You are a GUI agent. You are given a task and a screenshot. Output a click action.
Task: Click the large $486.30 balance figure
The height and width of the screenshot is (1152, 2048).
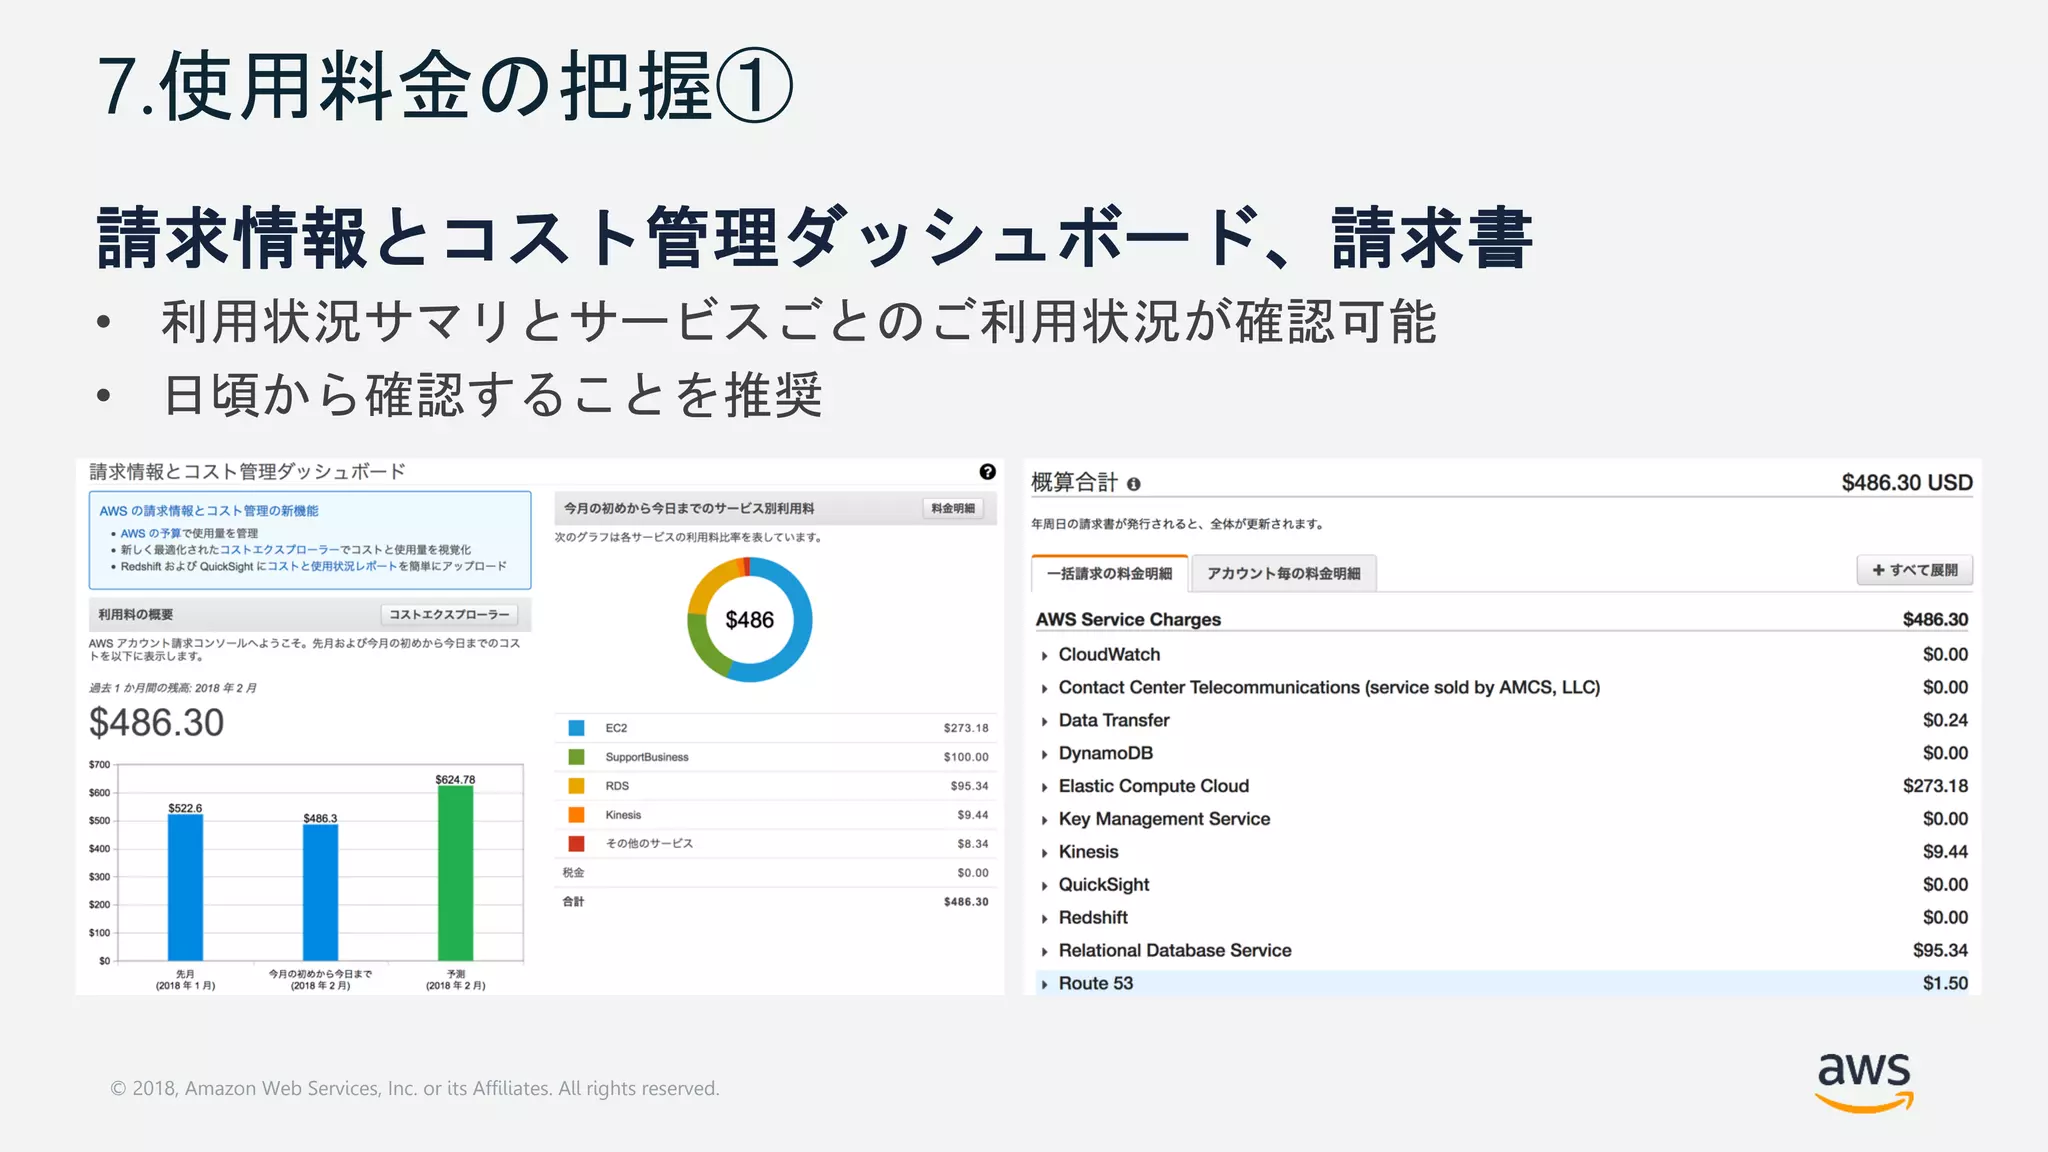tap(157, 722)
